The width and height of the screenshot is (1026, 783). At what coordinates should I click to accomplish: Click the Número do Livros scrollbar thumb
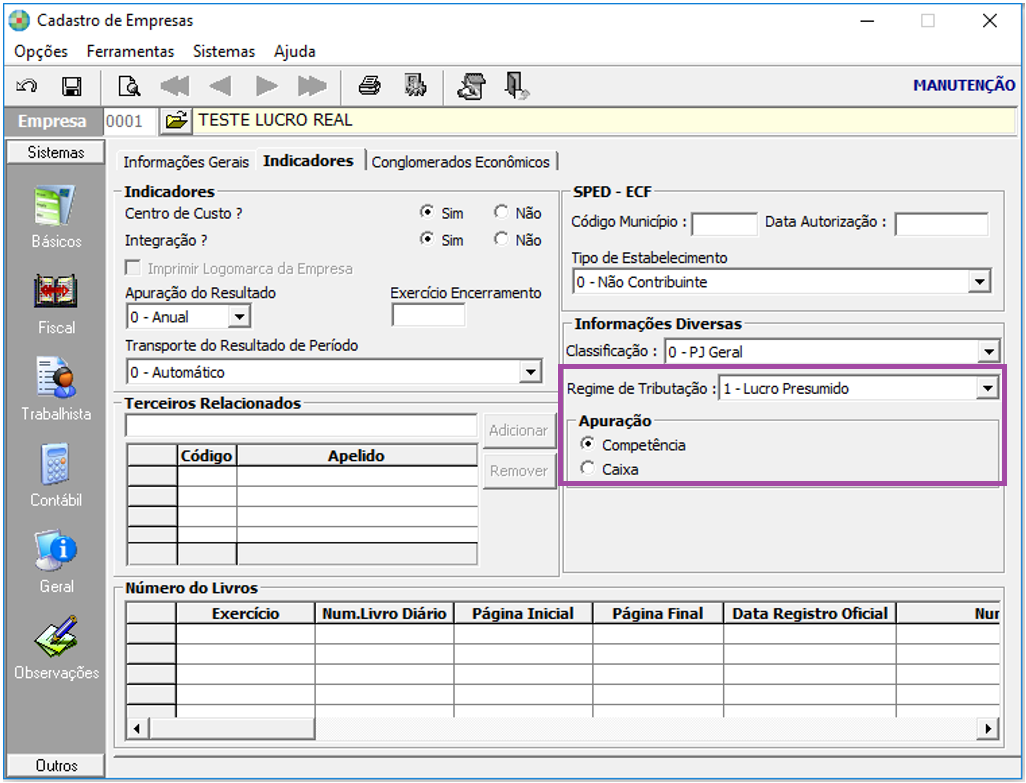pos(232,728)
